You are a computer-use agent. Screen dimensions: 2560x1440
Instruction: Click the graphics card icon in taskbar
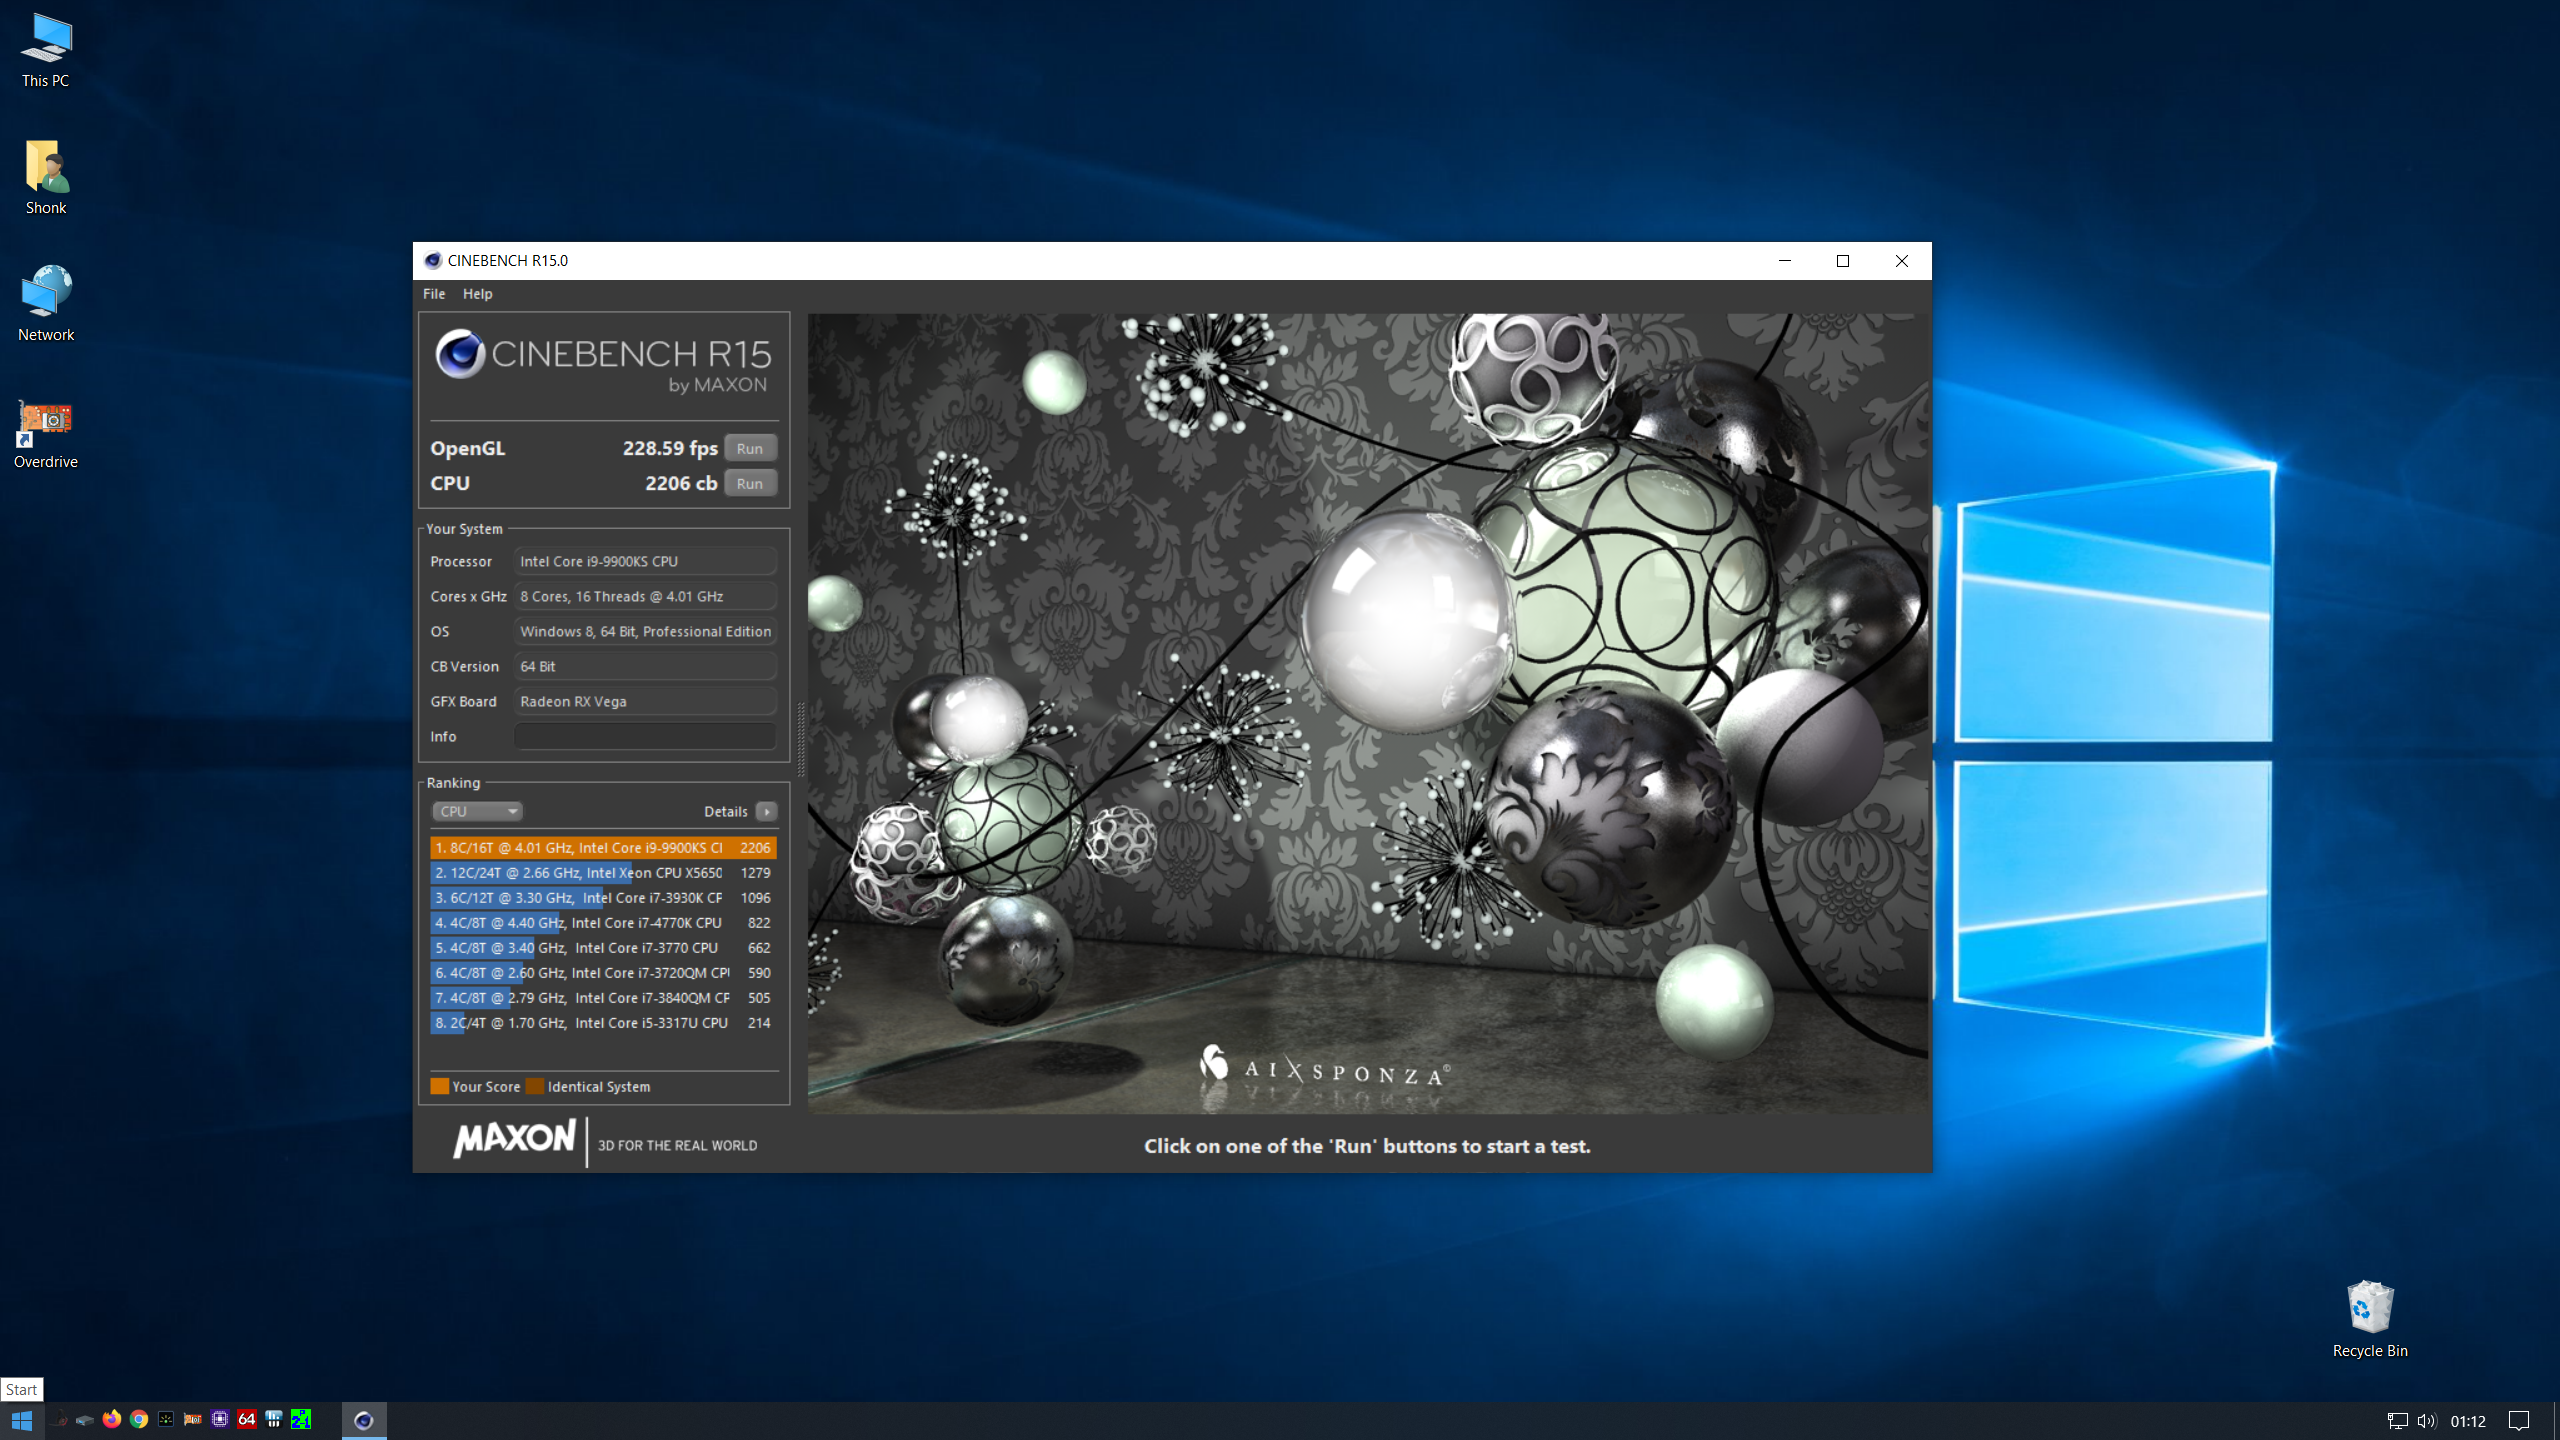[193, 1419]
